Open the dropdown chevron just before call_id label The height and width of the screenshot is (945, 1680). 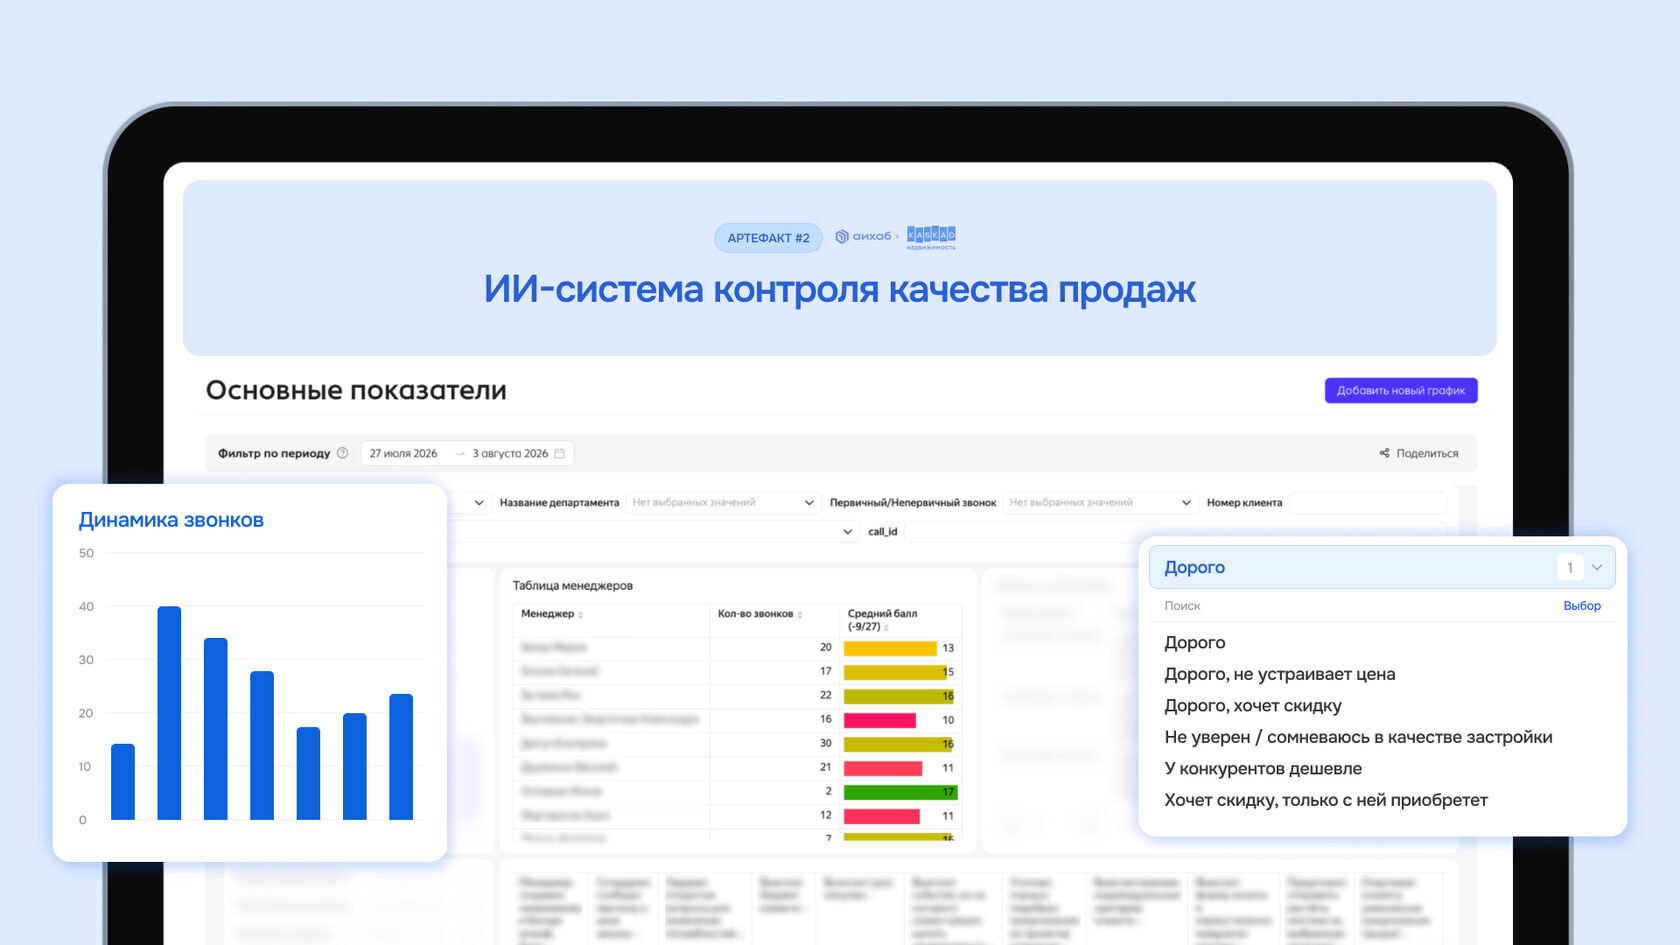point(848,531)
